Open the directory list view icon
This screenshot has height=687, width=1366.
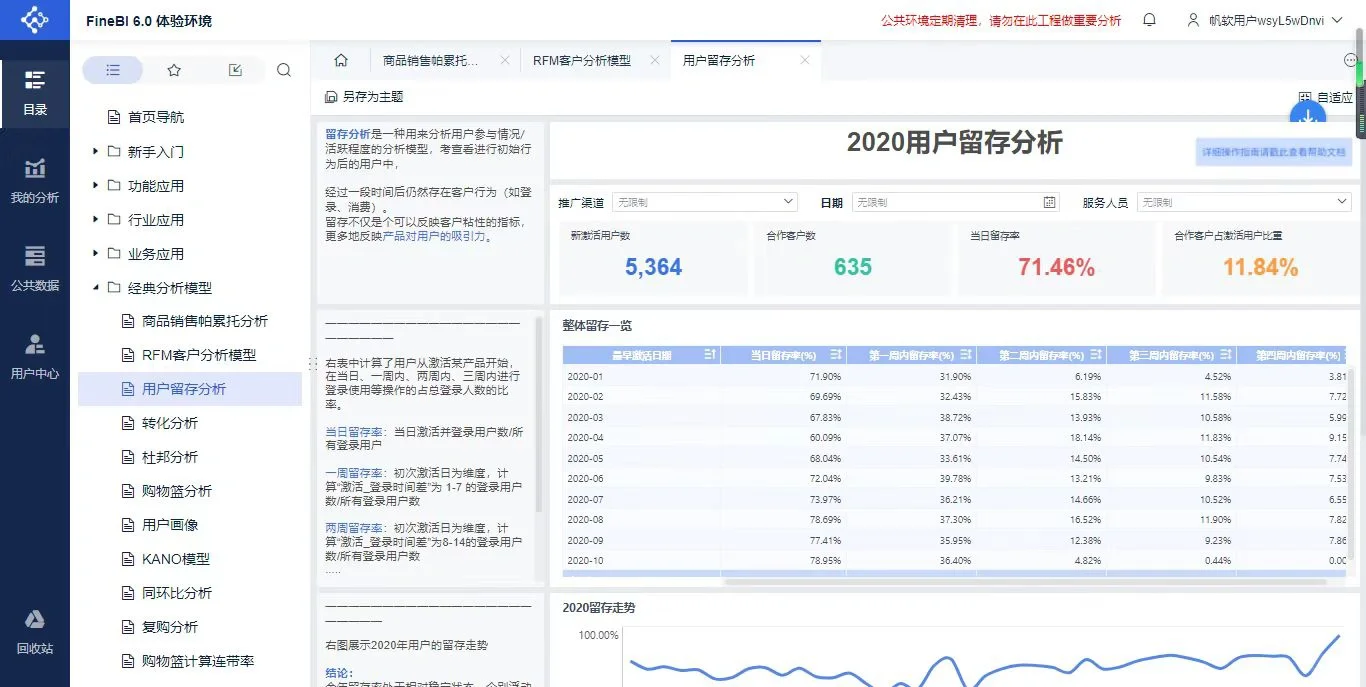[112, 69]
